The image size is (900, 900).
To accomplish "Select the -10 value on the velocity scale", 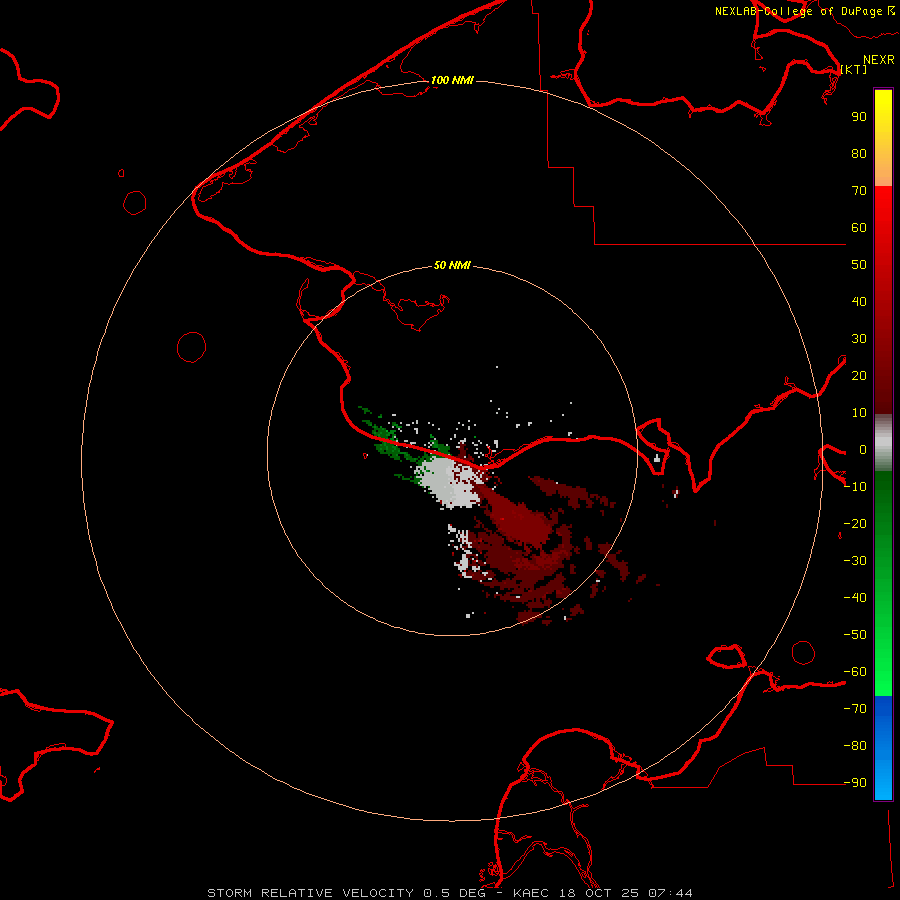I will pos(855,487).
